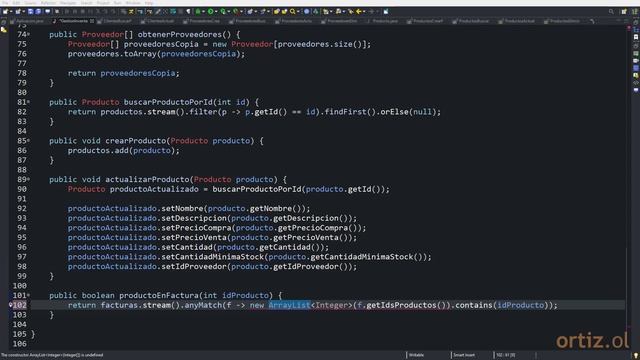The height and width of the screenshot is (360, 640).
Task: Open the Help menu
Action: click(x=149, y=3)
